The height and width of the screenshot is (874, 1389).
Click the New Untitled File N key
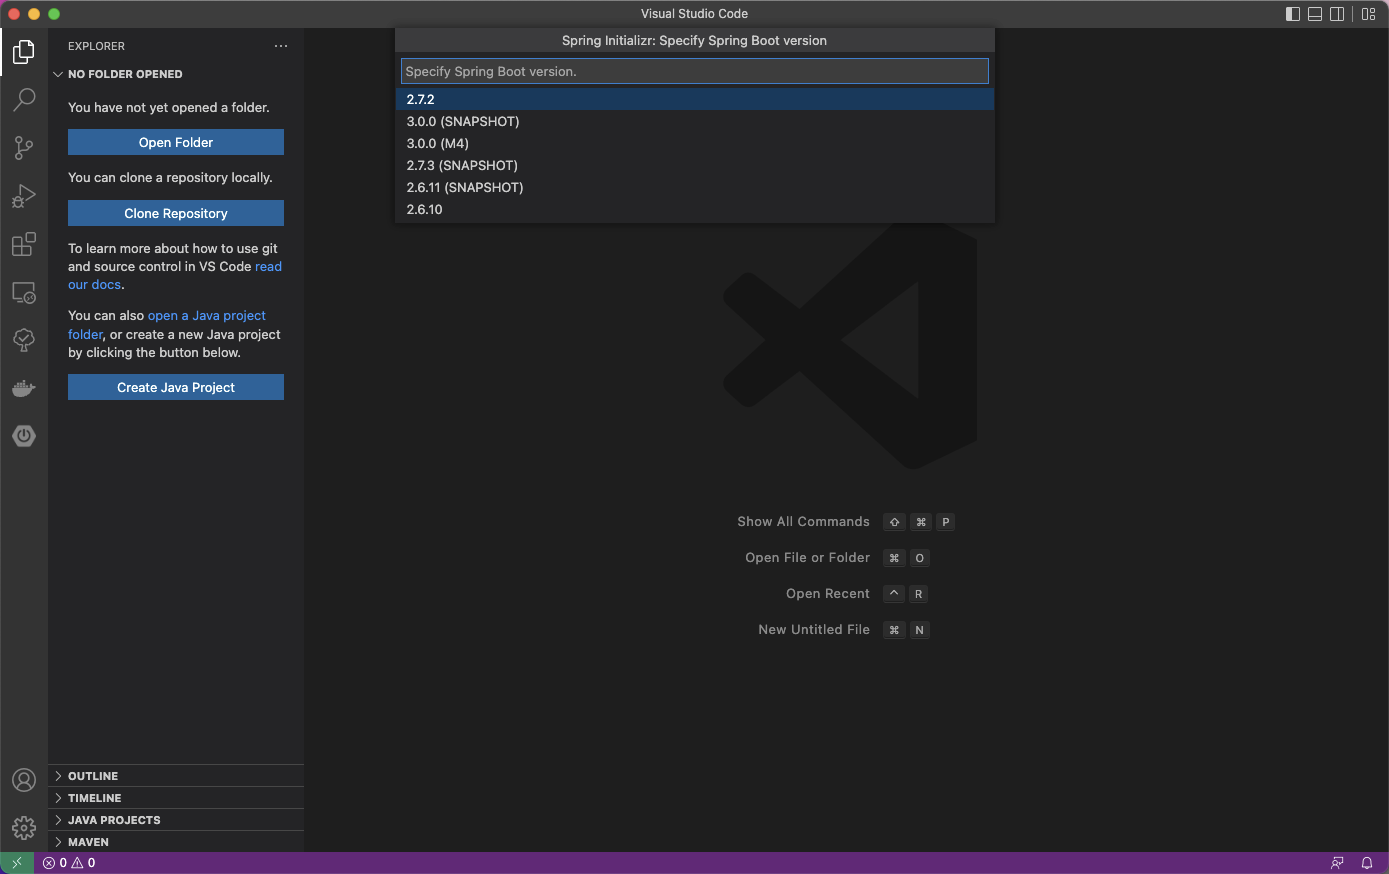pos(920,630)
